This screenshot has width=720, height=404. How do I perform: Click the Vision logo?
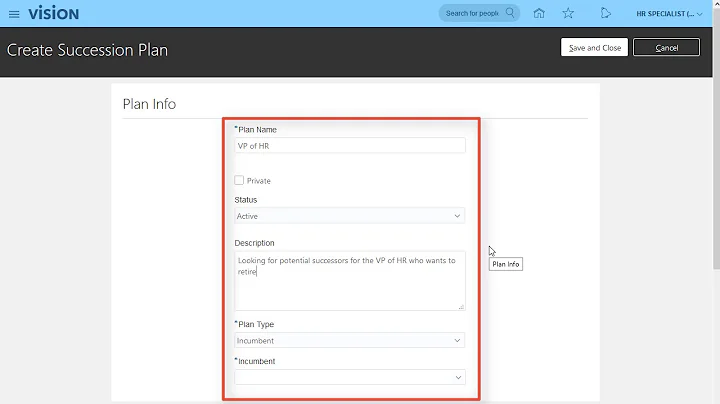pyautogui.click(x=54, y=14)
